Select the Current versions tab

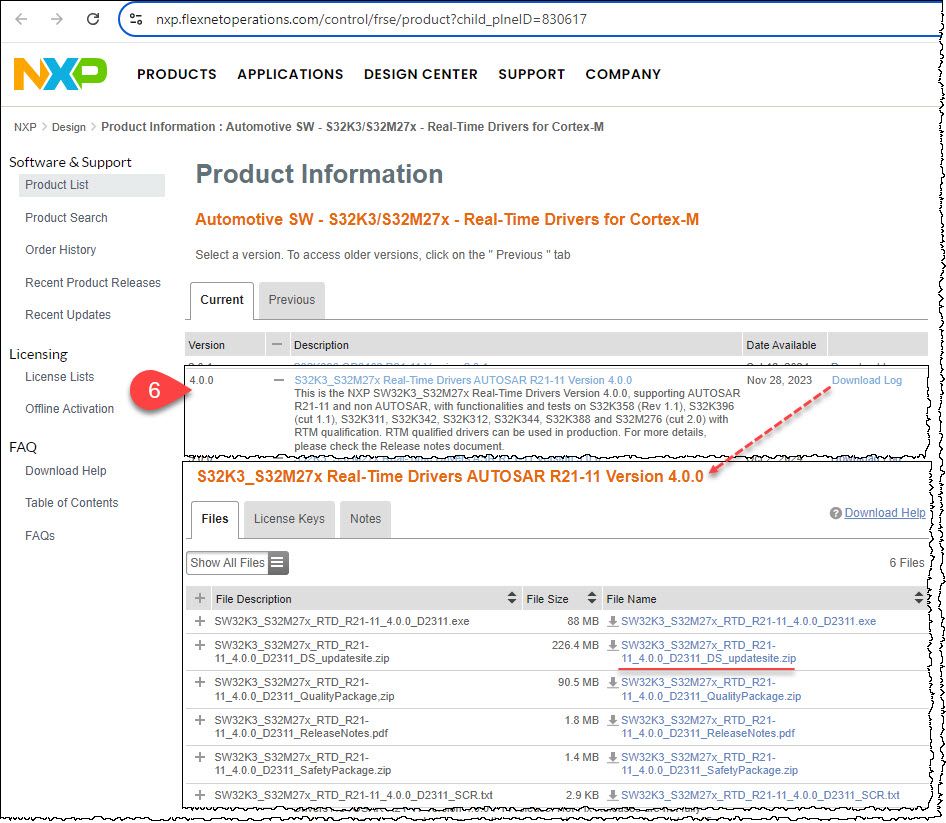[x=222, y=300]
